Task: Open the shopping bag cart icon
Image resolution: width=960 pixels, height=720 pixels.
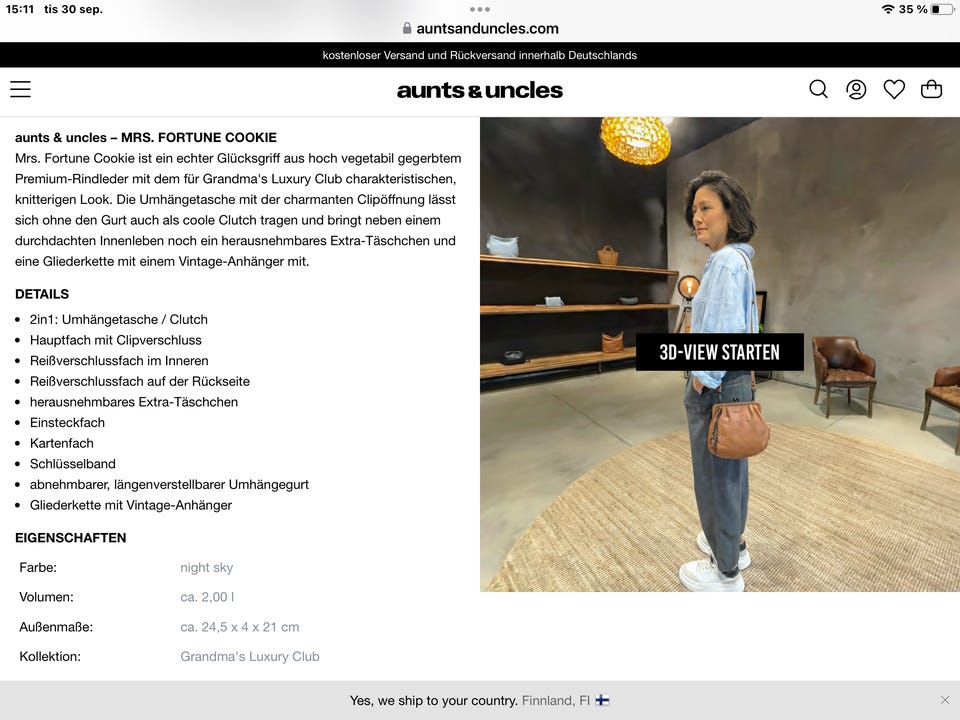Action: (x=931, y=89)
